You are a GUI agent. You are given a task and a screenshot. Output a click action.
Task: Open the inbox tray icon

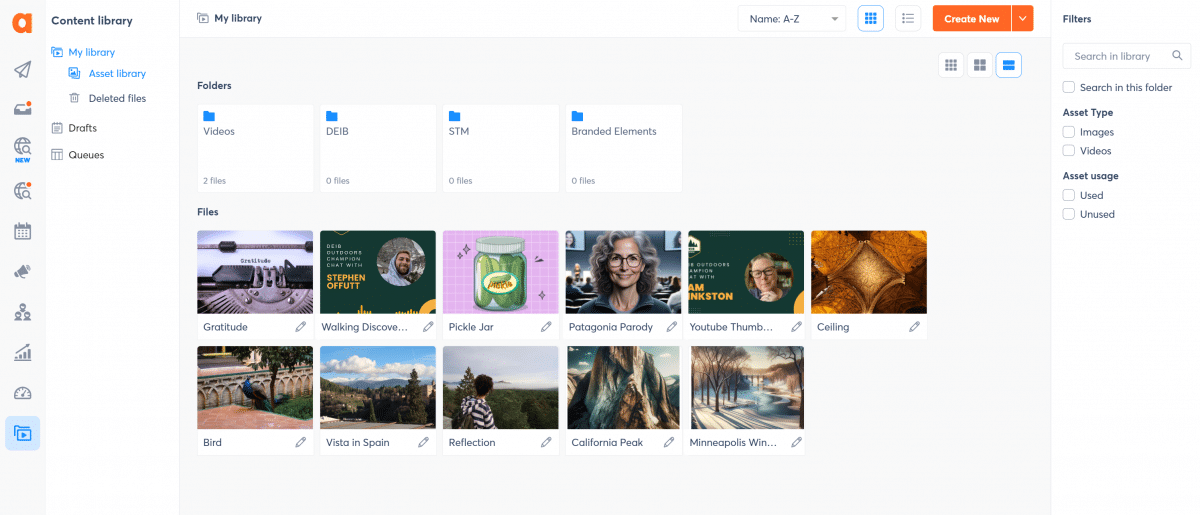(x=22, y=109)
